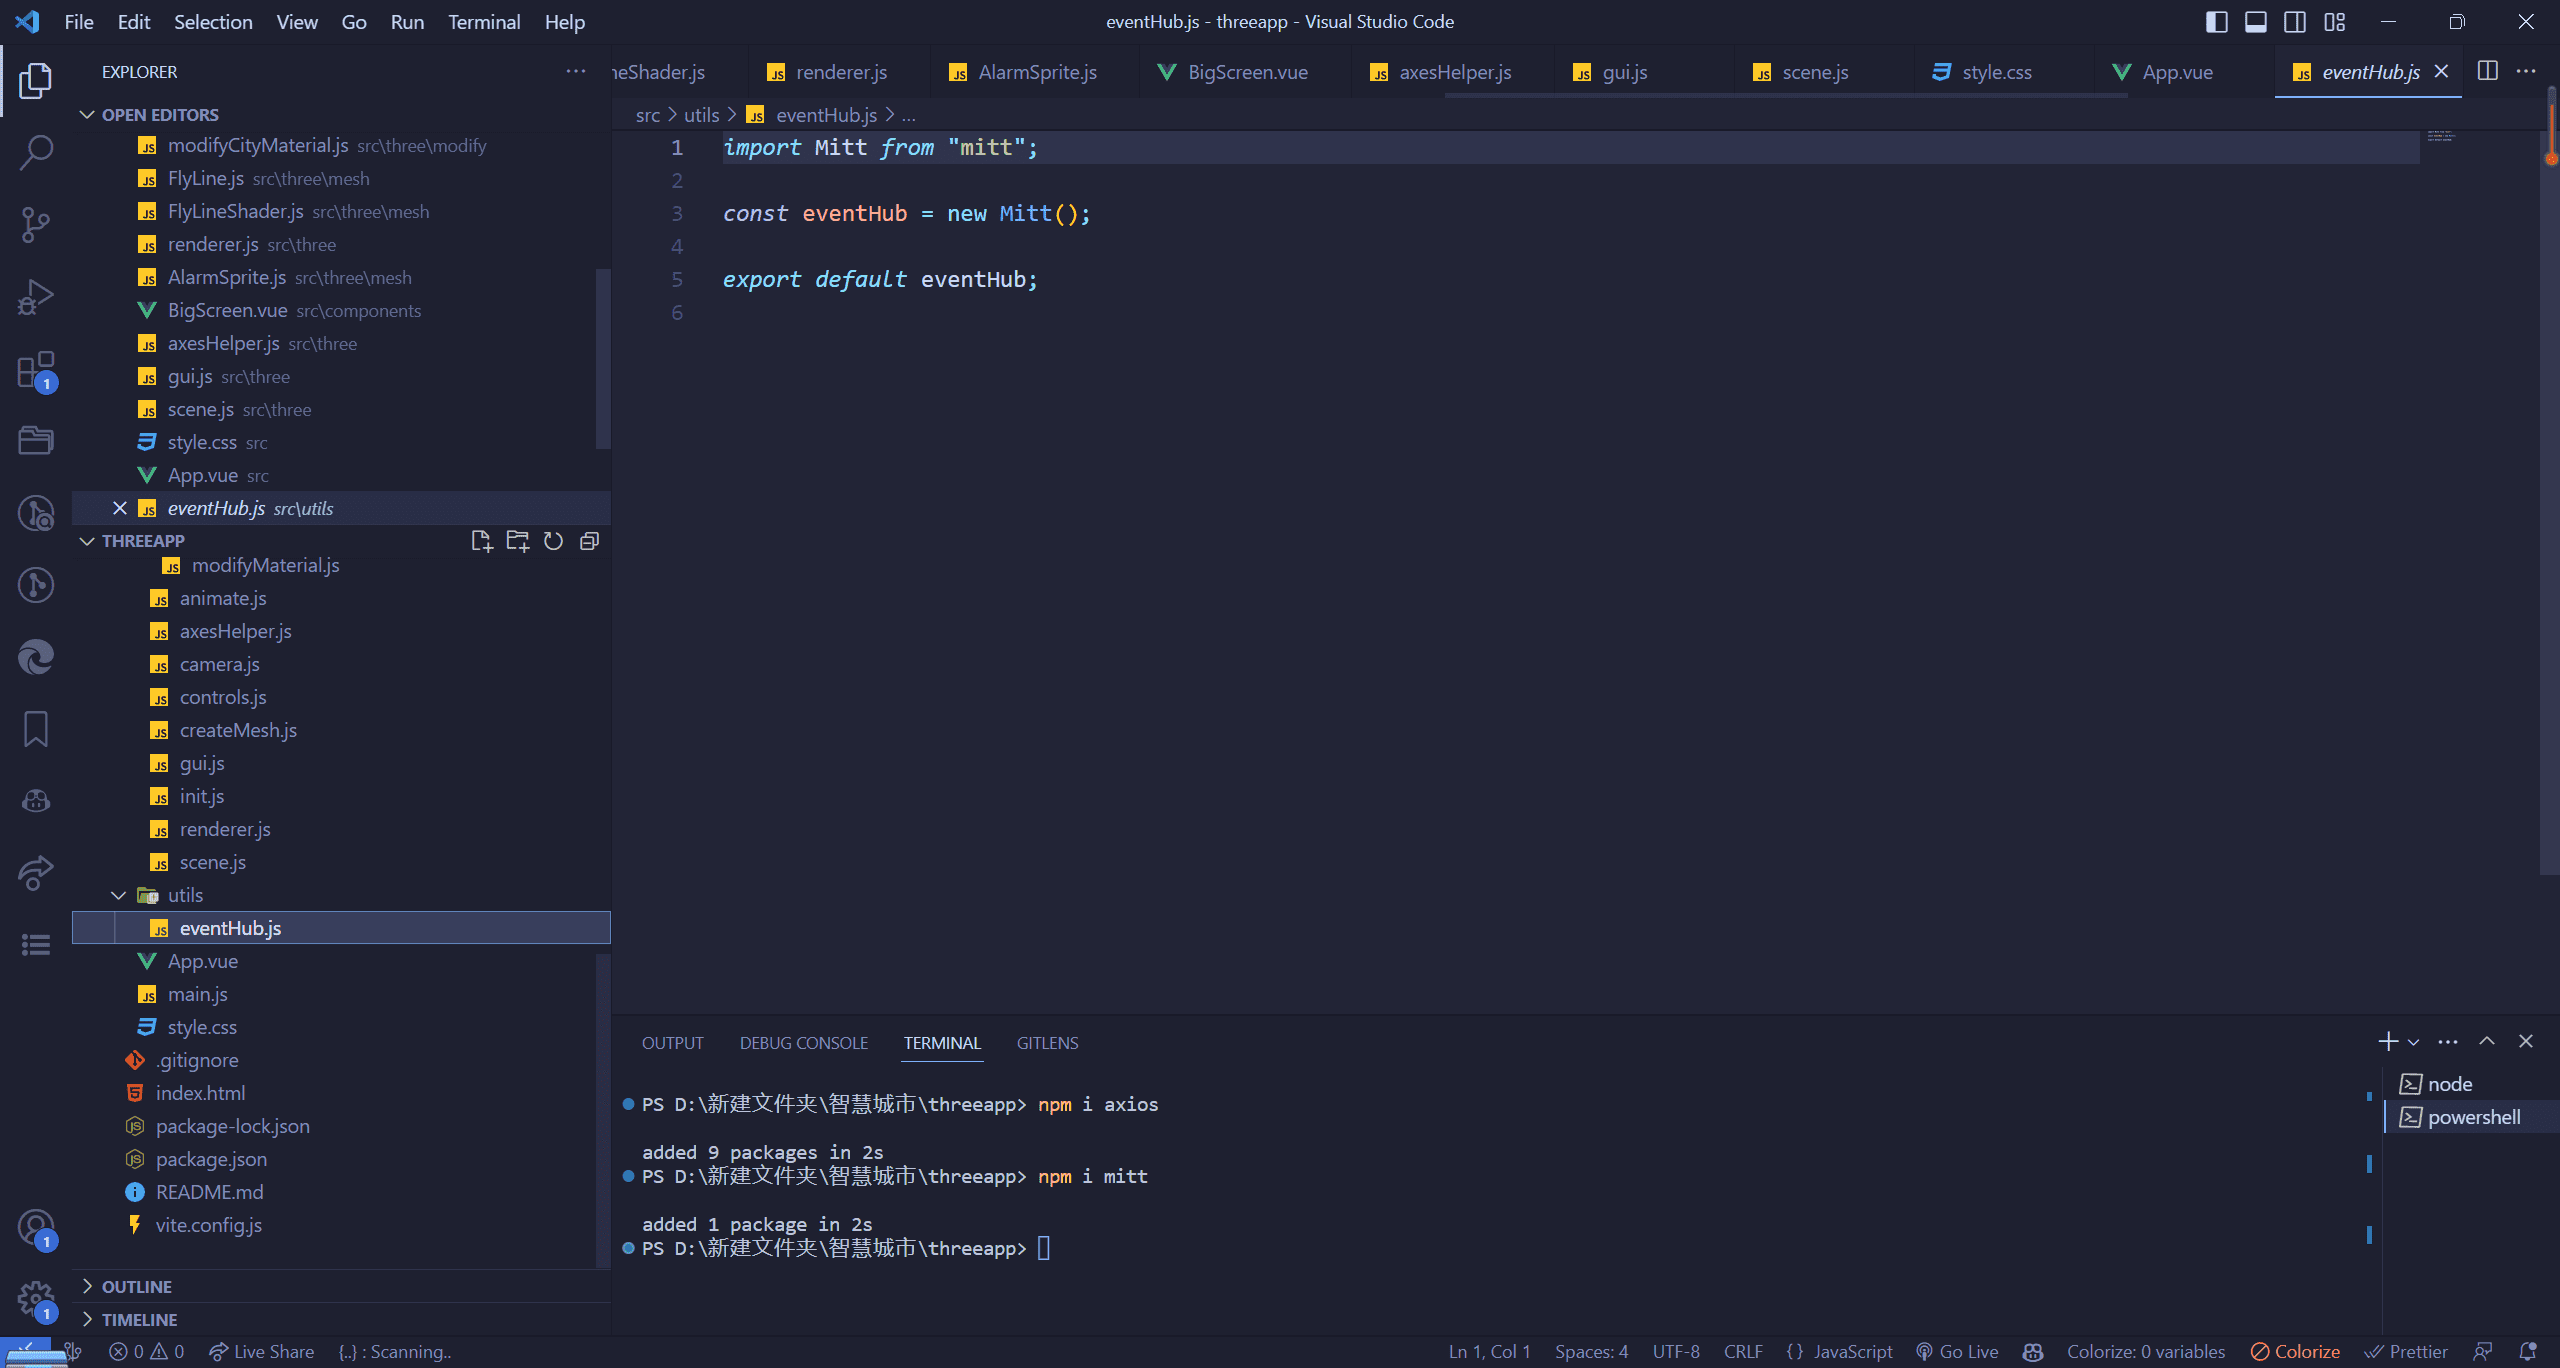Toggle Go Live server in status bar
This screenshot has height=1368, width=2560.
pos(1957,1352)
